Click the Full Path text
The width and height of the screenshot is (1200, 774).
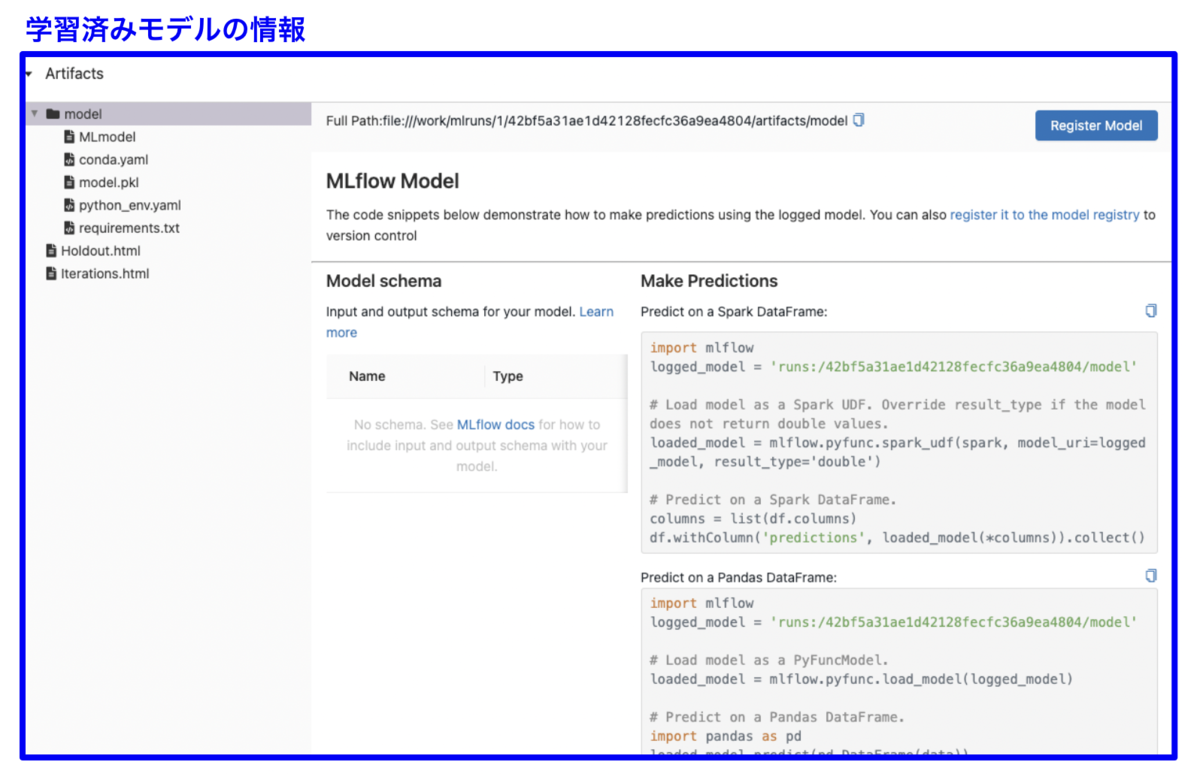point(587,121)
